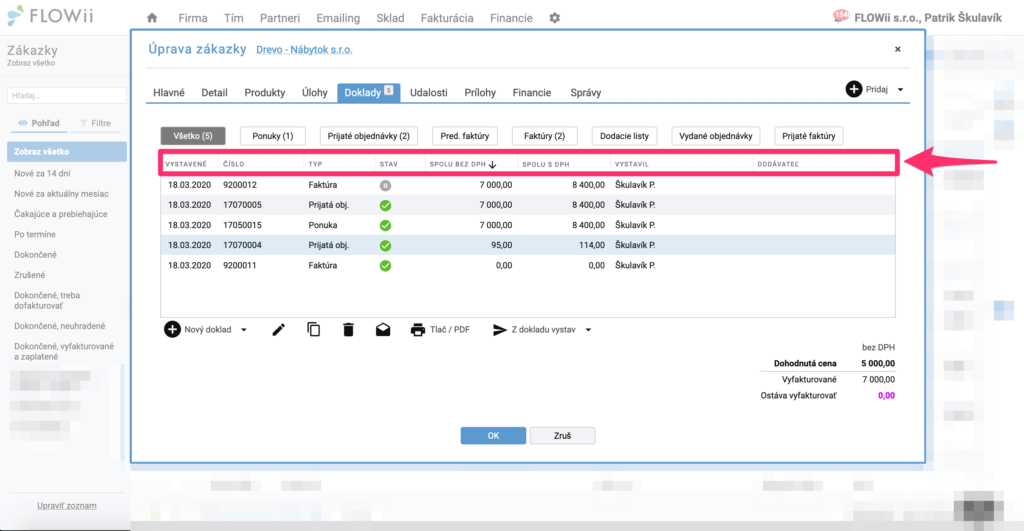This screenshot has height=531, width=1024.
Task: Open the notifications chat bubble icon
Action: pos(840,17)
